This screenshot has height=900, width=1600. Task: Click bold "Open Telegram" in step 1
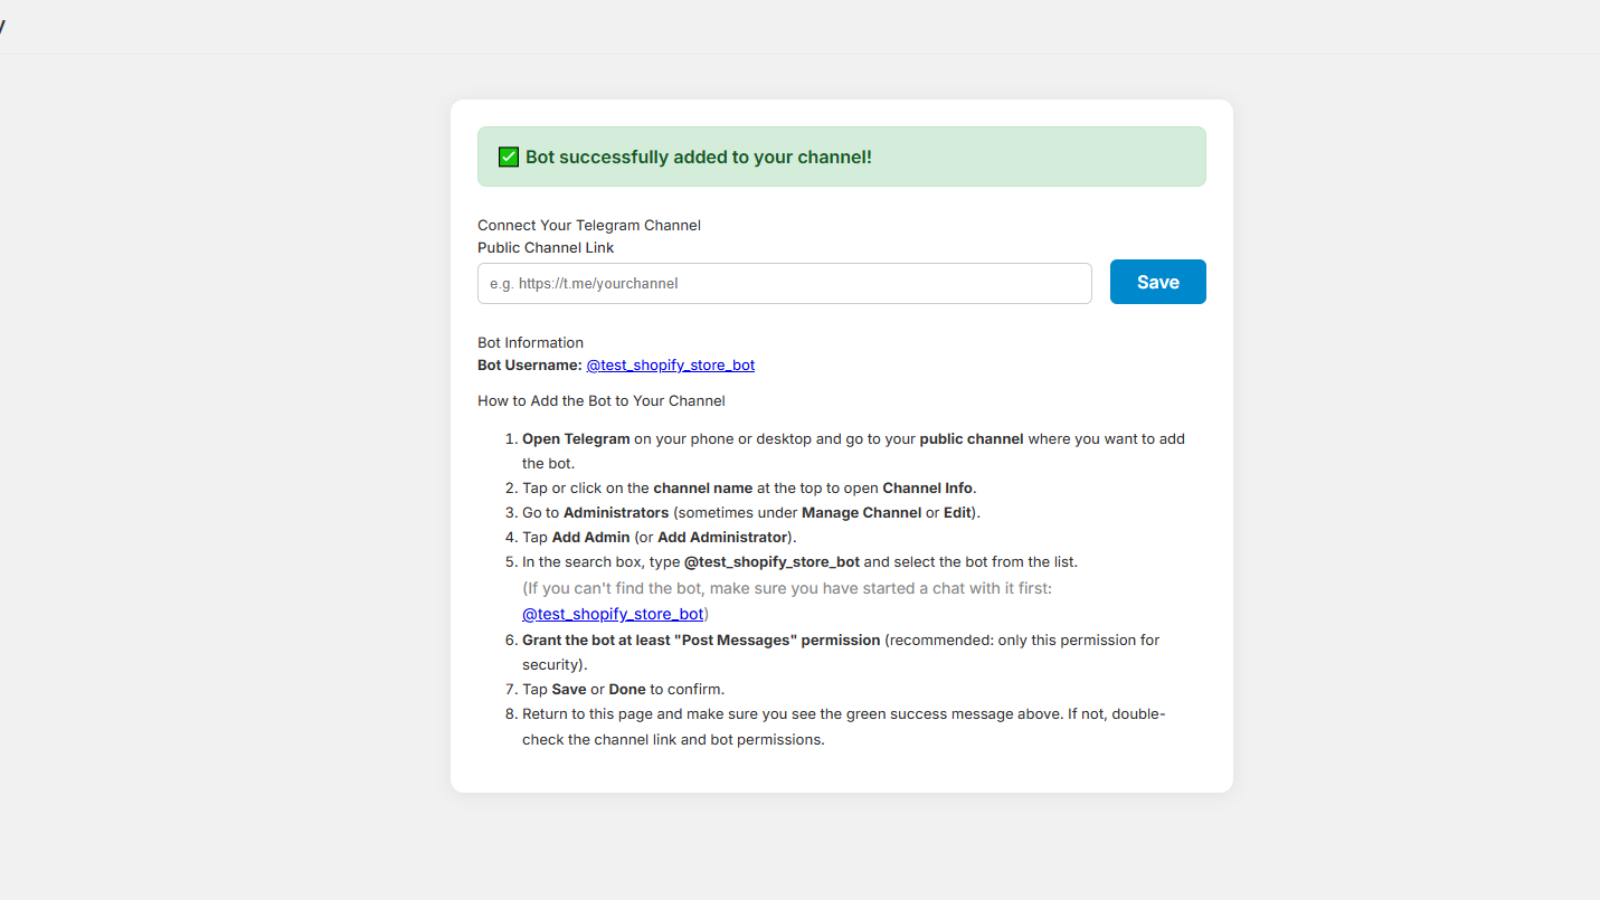576,439
